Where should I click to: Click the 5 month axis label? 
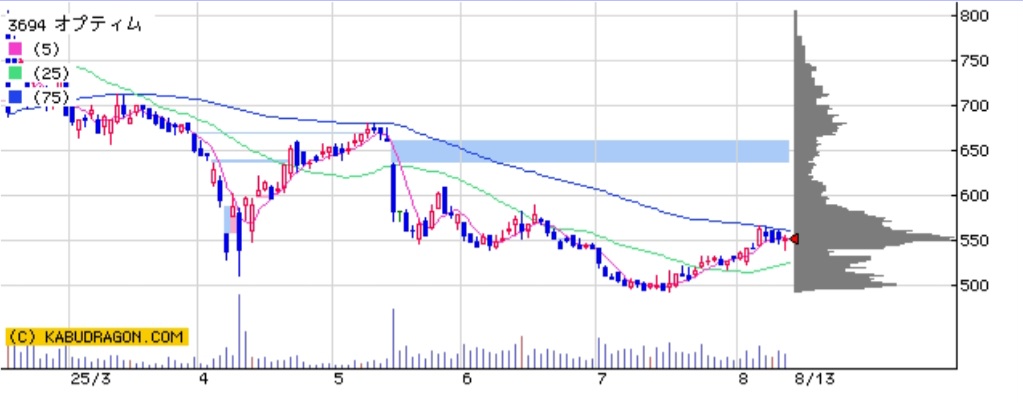click(x=338, y=379)
